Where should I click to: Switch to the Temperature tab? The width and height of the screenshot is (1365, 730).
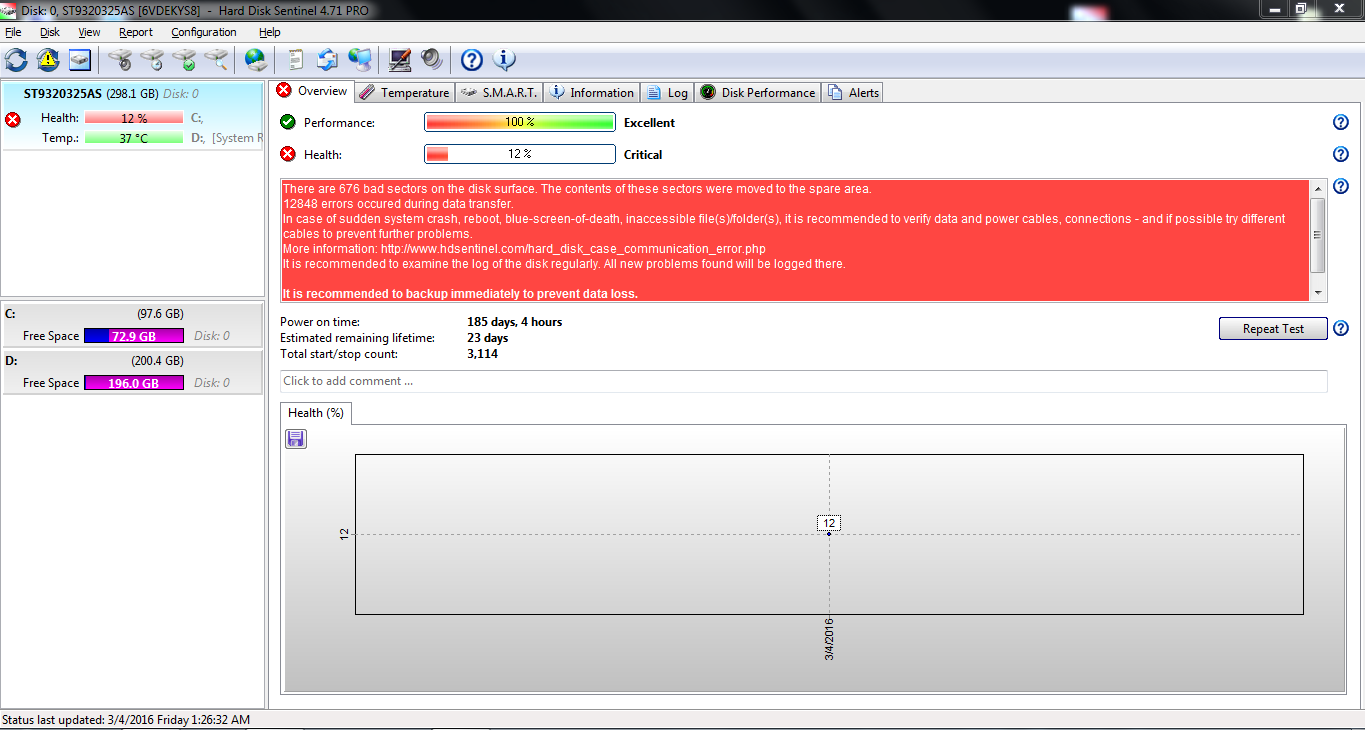click(x=404, y=93)
